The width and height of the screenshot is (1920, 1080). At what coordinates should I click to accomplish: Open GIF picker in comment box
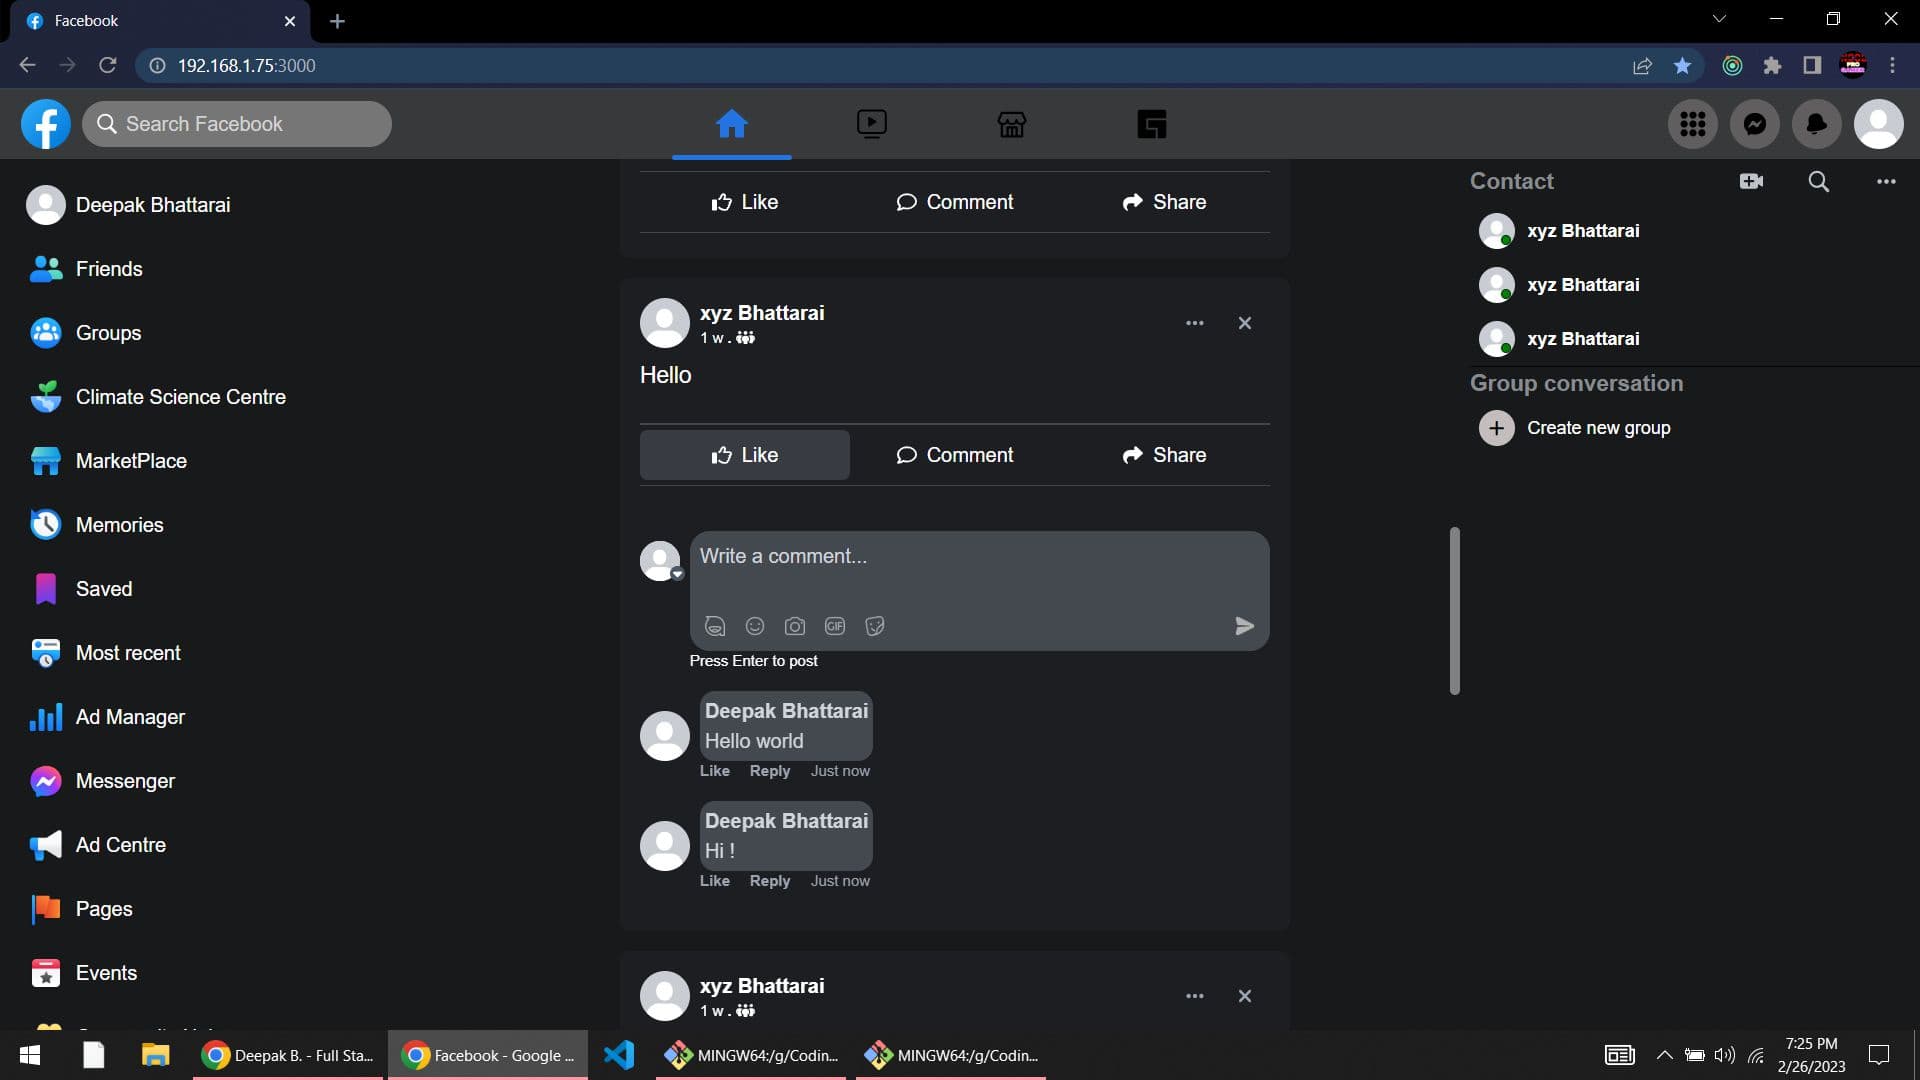pos(835,626)
